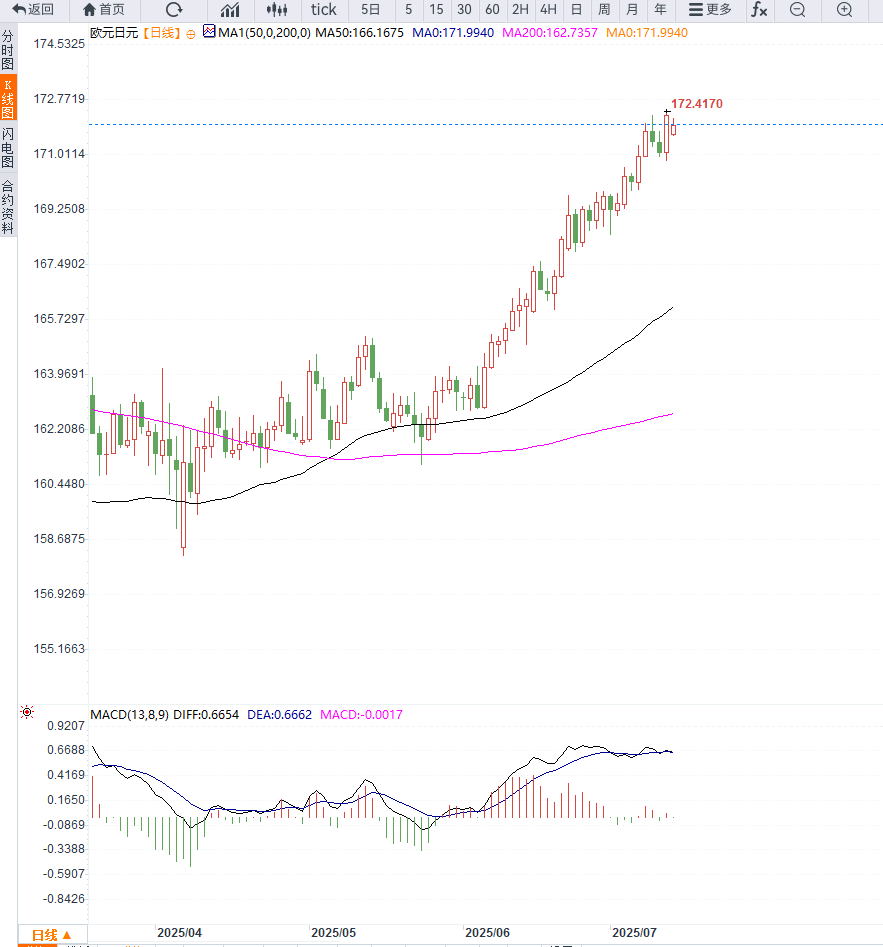The image size is (883, 947).
Task: Open the 分时图 side tab
Action: (8, 50)
